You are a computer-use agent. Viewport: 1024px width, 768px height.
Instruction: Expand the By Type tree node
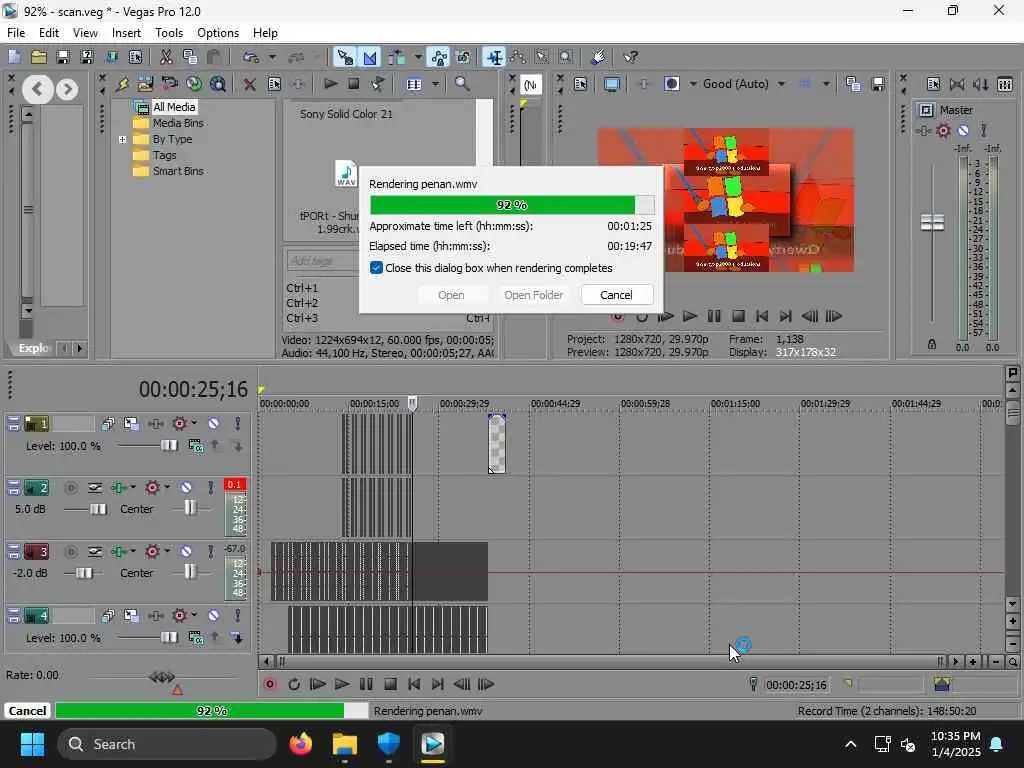pos(122,139)
